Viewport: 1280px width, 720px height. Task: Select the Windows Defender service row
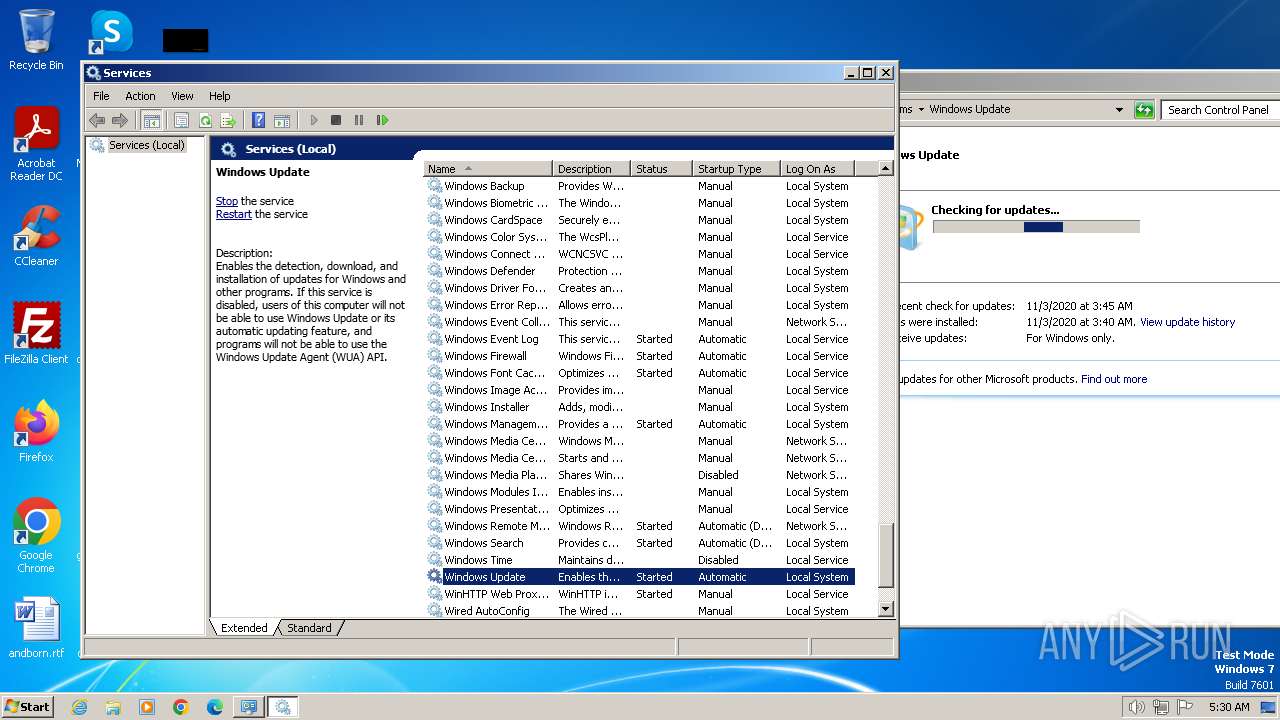pyautogui.click(x=640, y=271)
